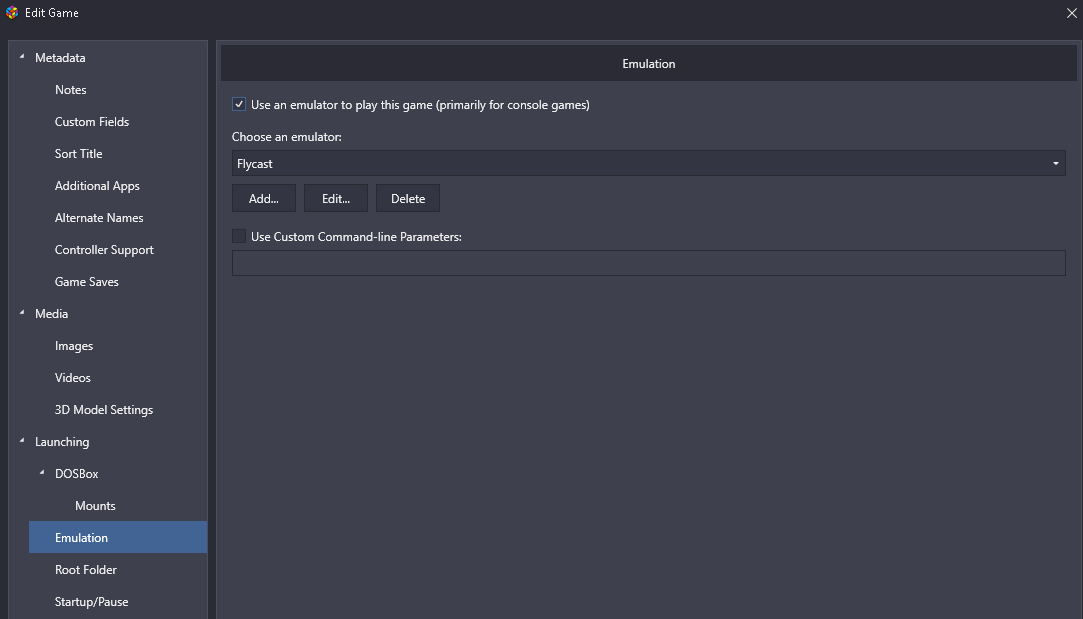
Task: Select the Emulation sidebar item
Action: coord(118,537)
